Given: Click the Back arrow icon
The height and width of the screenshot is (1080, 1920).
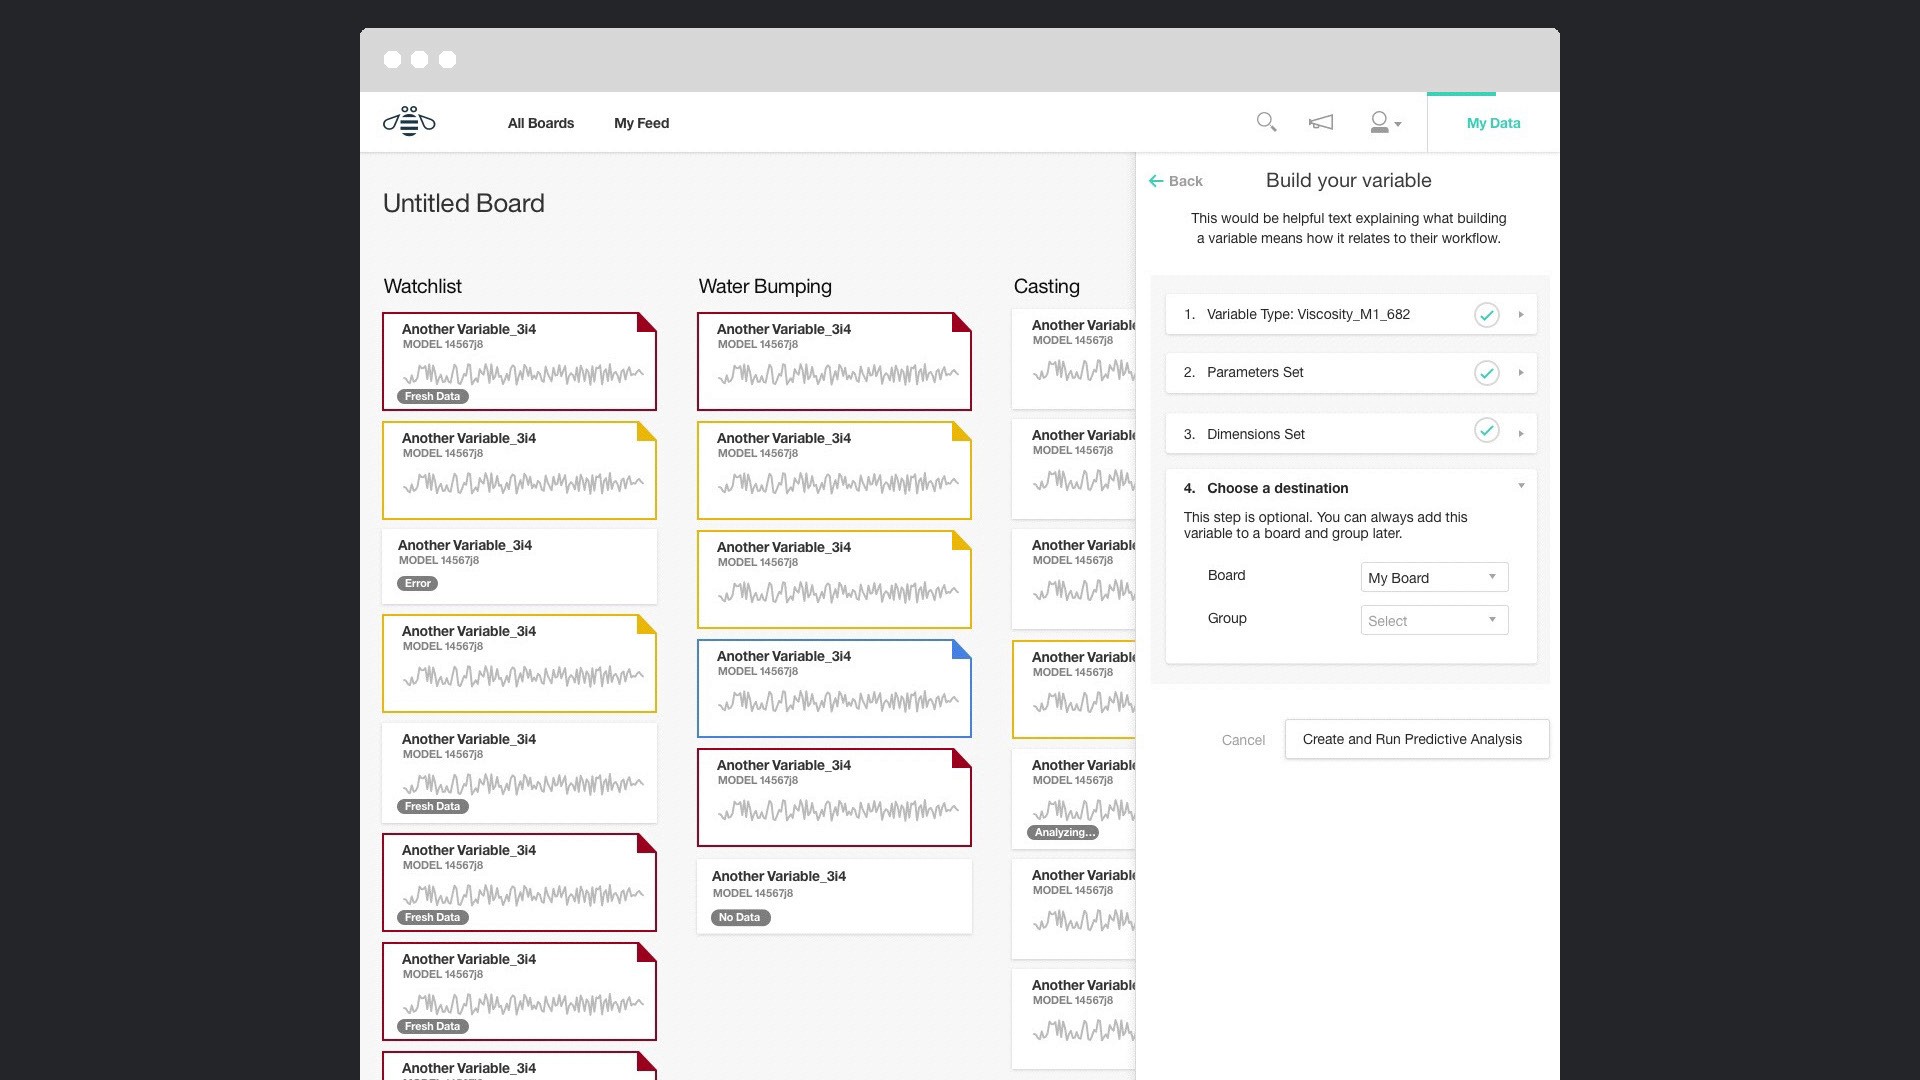Looking at the screenshot, I should pos(1156,181).
